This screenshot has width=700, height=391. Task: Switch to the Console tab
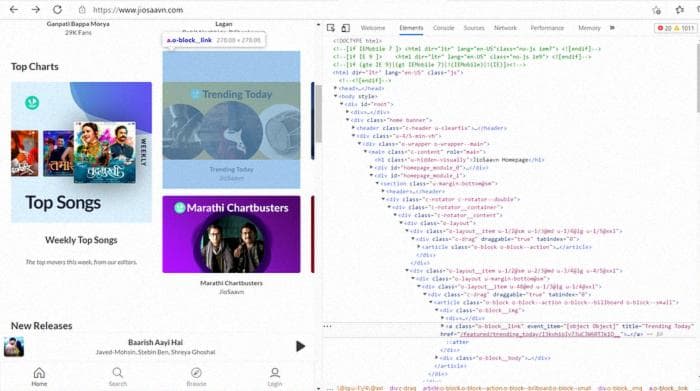point(443,28)
